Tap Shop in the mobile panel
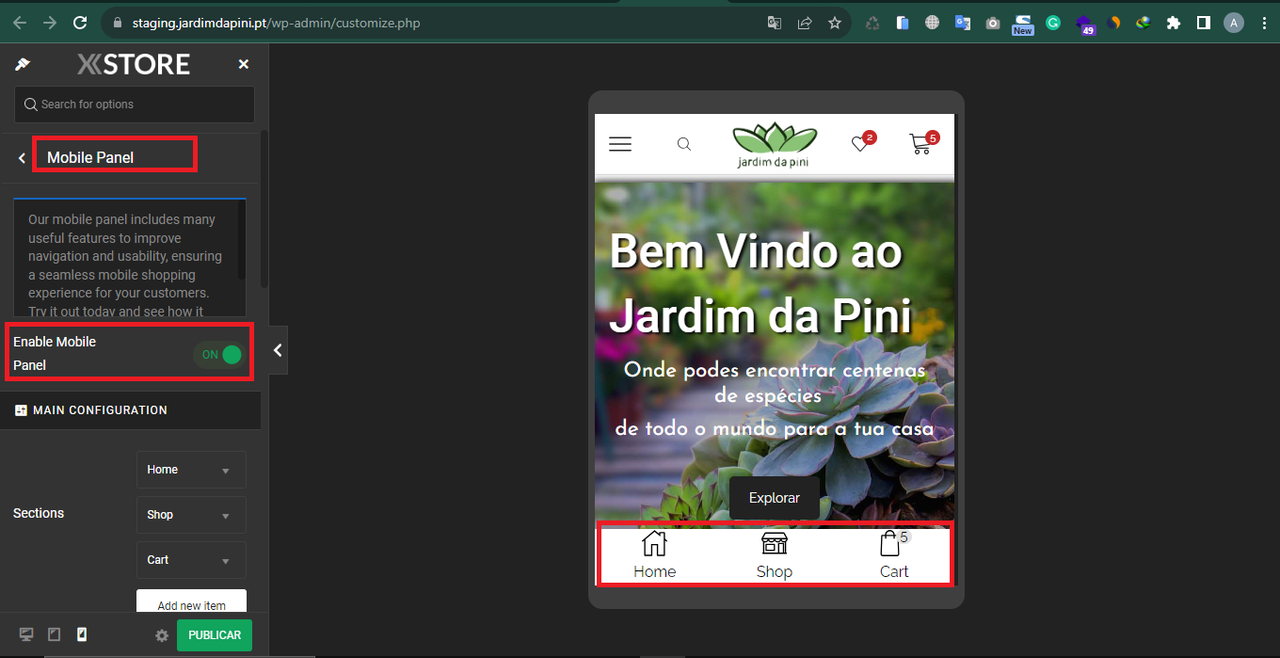This screenshot has height=658, width=1280. [x=774, y=555]
